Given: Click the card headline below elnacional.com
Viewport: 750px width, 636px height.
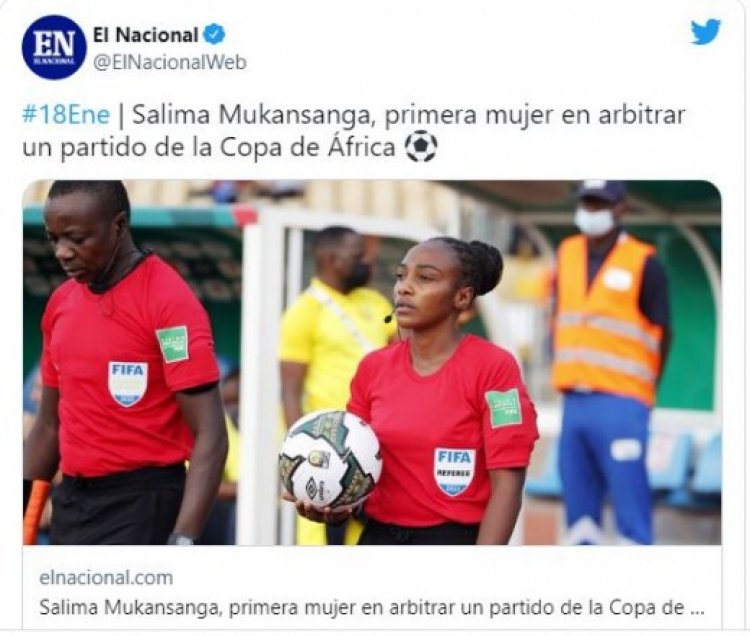Looking at the screenshot, I should pyautogui.click(x=372, y=608).
